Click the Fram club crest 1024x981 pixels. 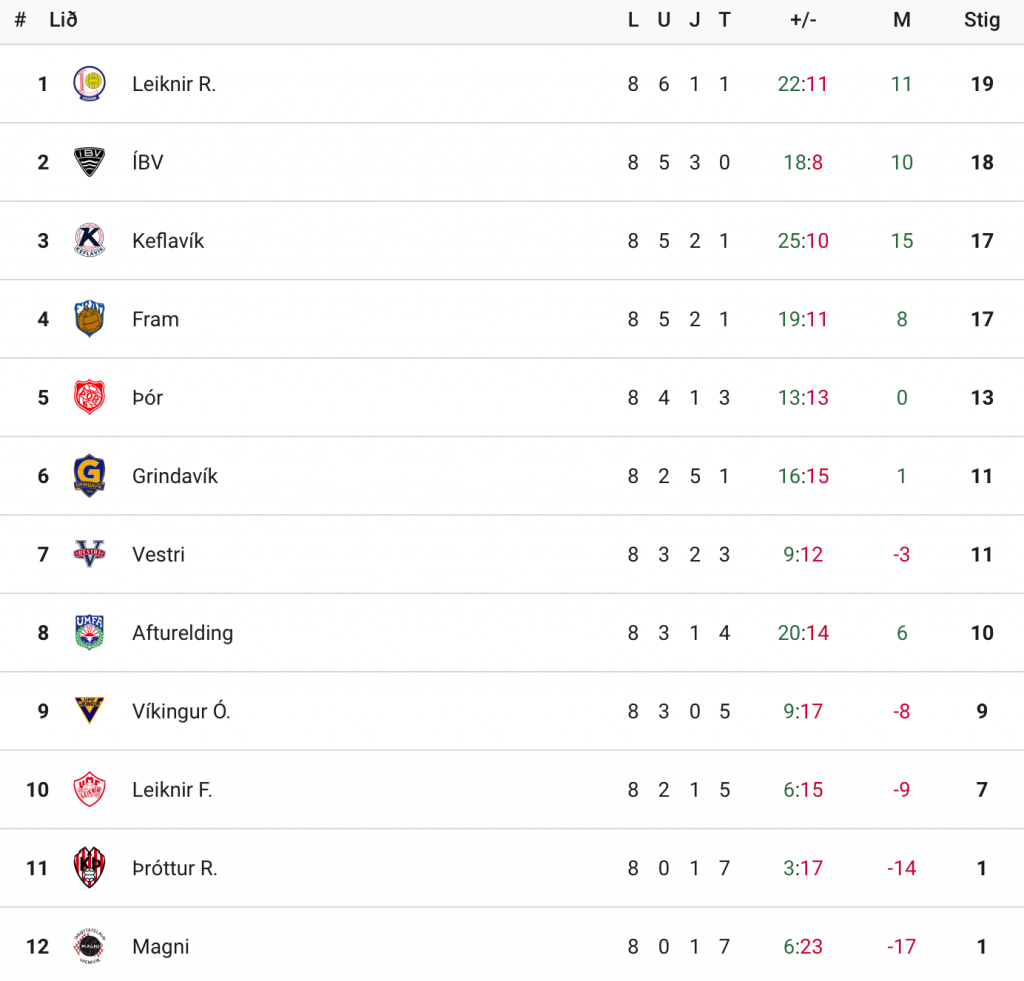click(x=89, y=319)
